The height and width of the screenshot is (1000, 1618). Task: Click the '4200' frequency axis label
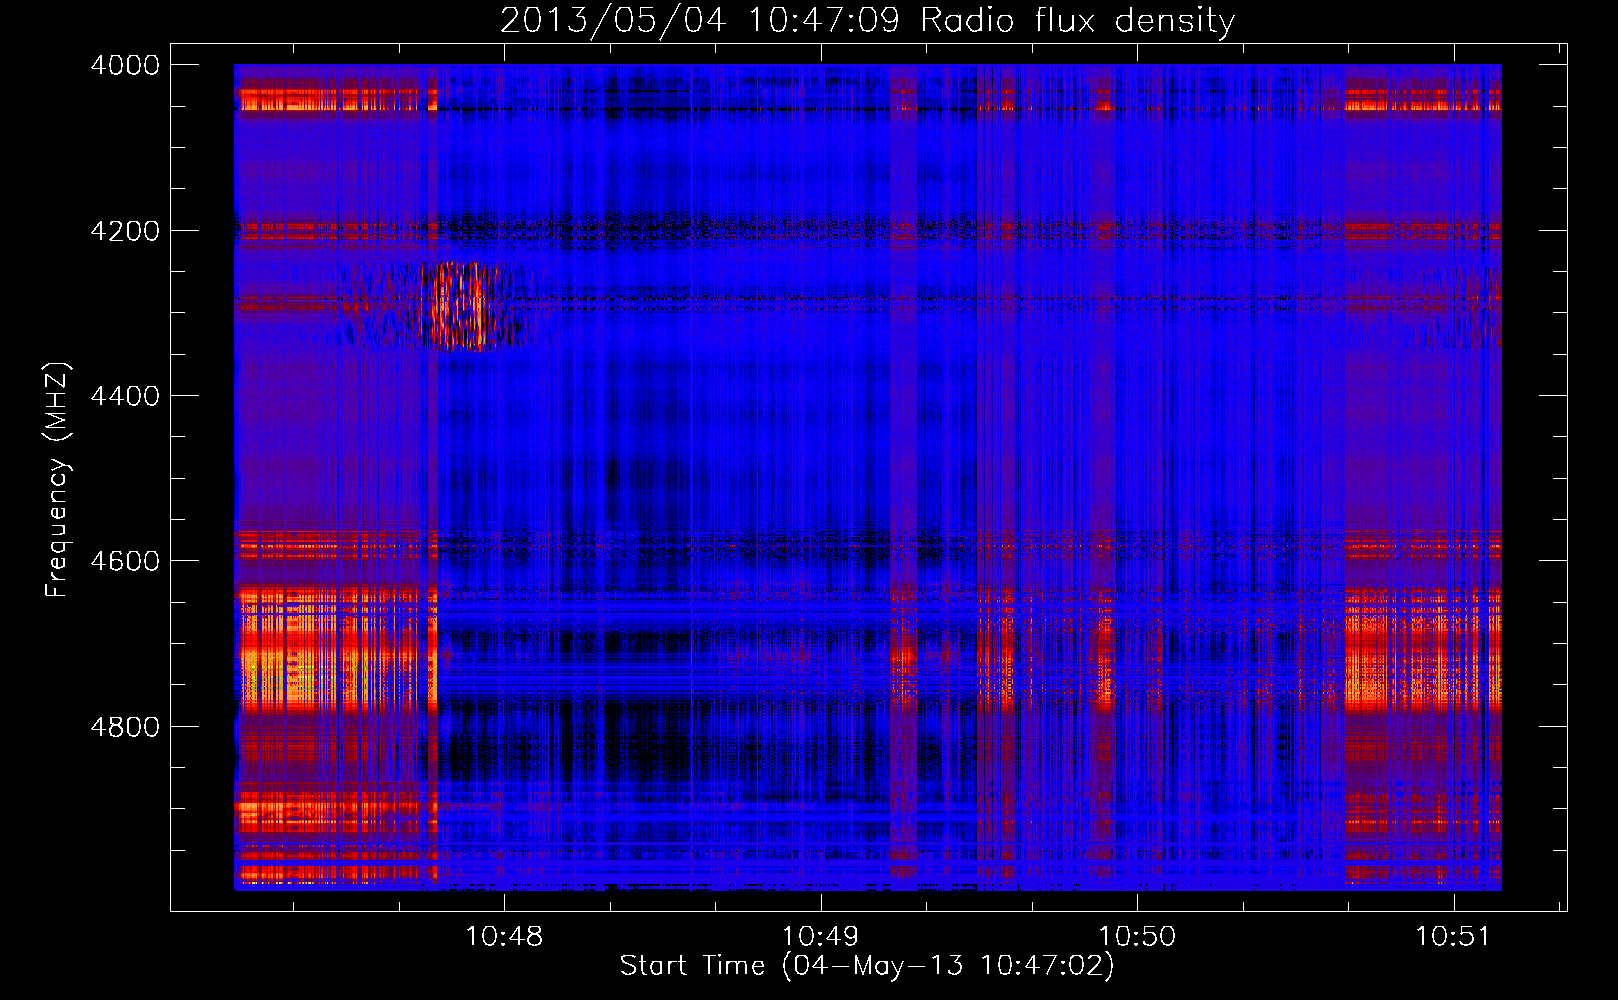point(125,231)
